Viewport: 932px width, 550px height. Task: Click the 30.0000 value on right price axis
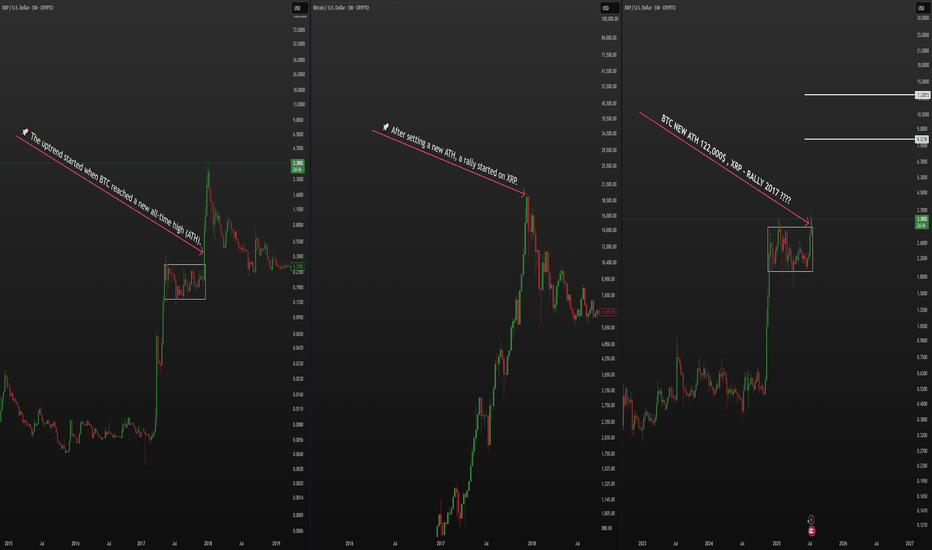pyautogui.click(x=922, y=18)
